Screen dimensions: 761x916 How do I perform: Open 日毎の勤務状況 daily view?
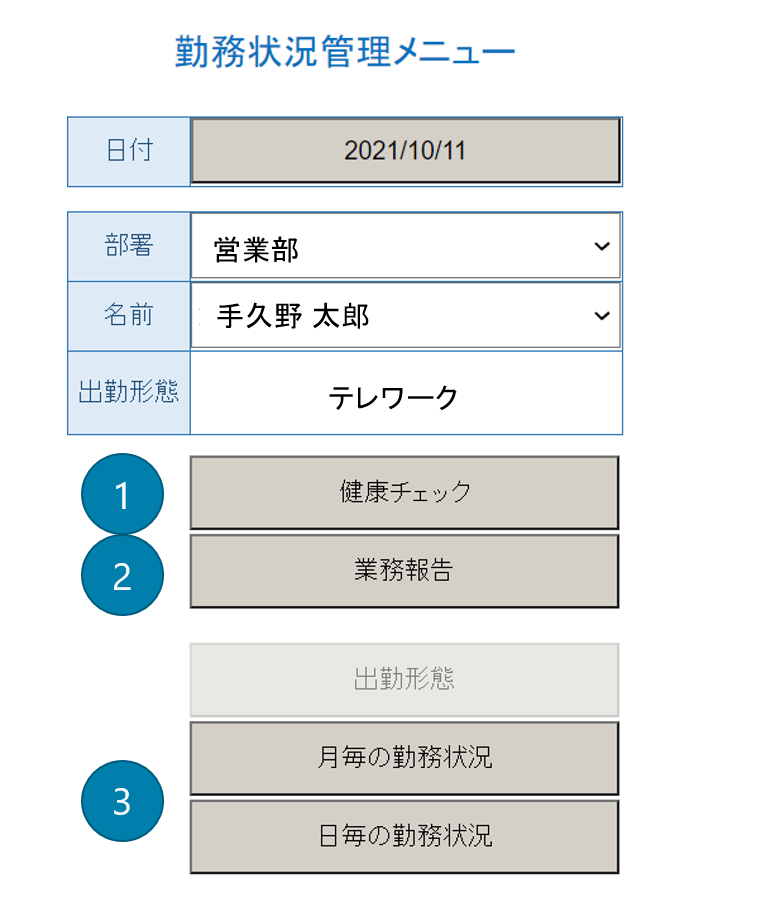tap(404, 836)
